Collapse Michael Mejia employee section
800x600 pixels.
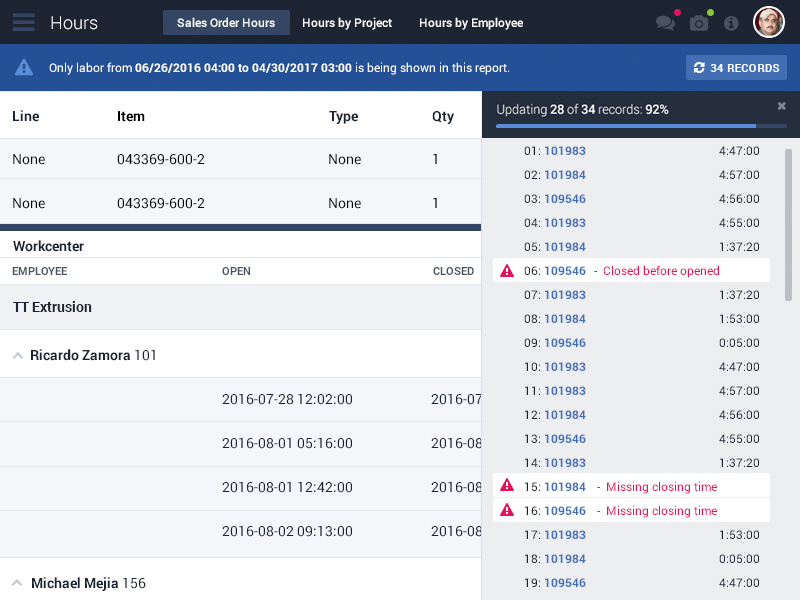pyautogui.click(x=17, y=582)
